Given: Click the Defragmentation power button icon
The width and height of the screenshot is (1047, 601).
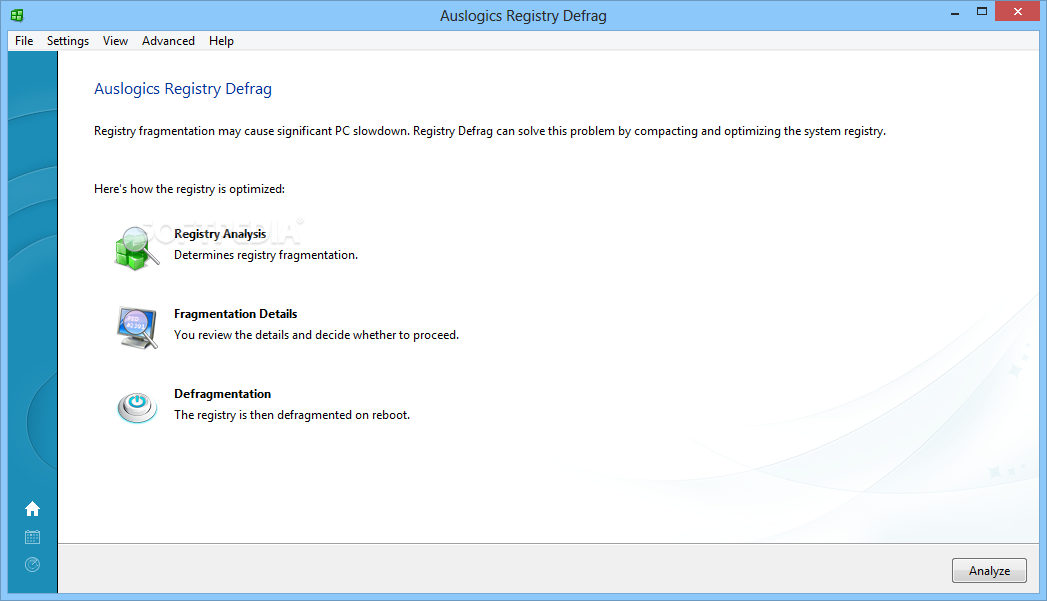Looking at the screenshot, I should 137,407.
